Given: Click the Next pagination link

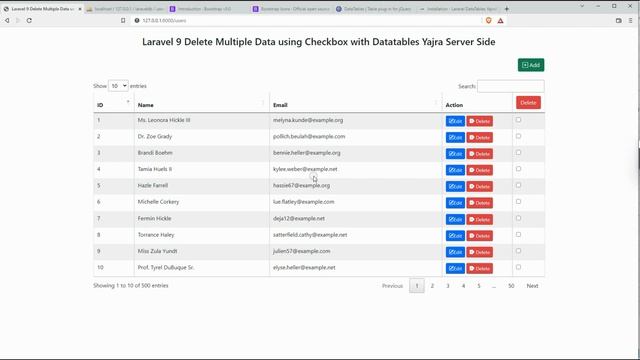Looking at the screenshot, I should [x=532, y=286].
